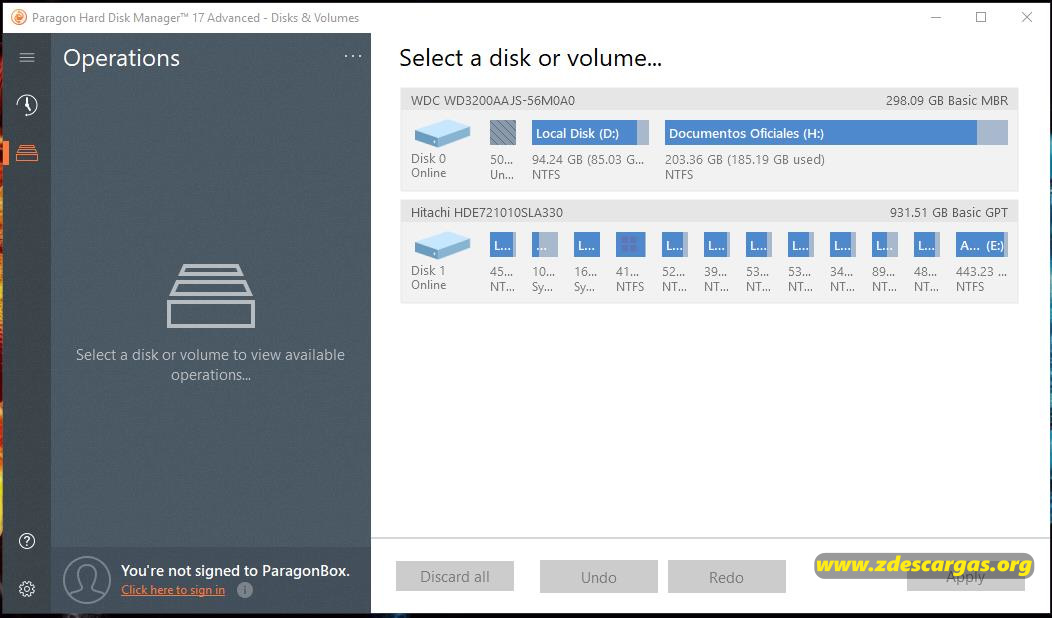The height and width of the screenshot is (618, 1052).
Task: Open the Operations panel three-dots menu
Action: pos(353,57)
